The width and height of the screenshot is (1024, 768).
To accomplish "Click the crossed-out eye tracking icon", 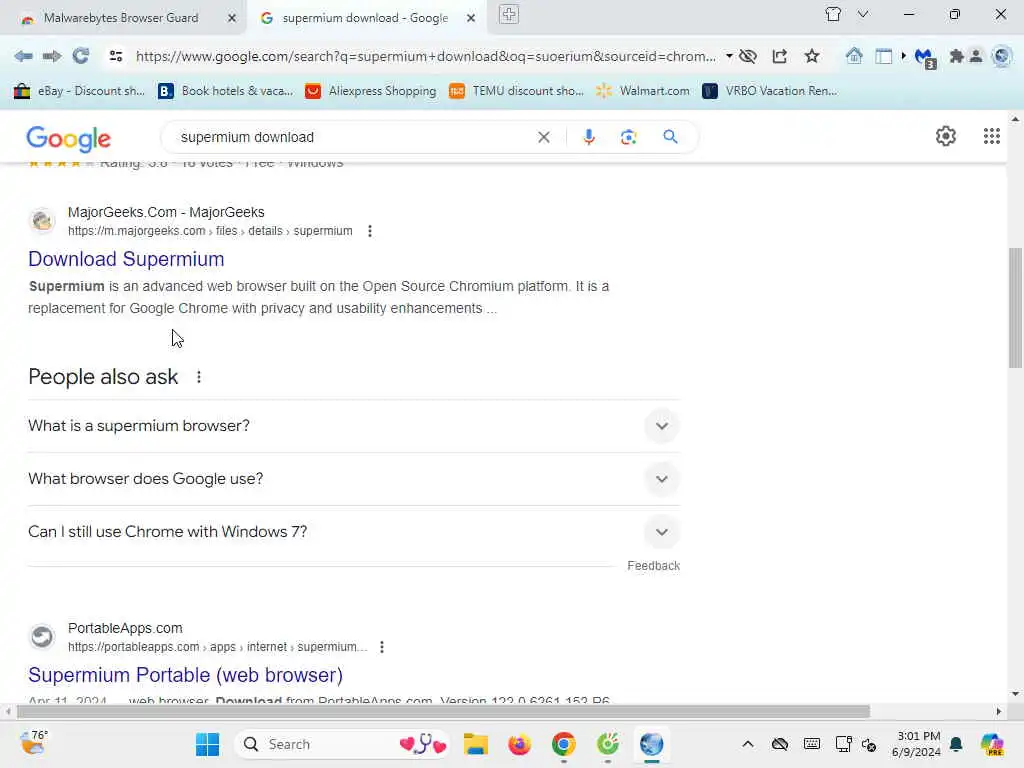I will [x=748, y=56].
